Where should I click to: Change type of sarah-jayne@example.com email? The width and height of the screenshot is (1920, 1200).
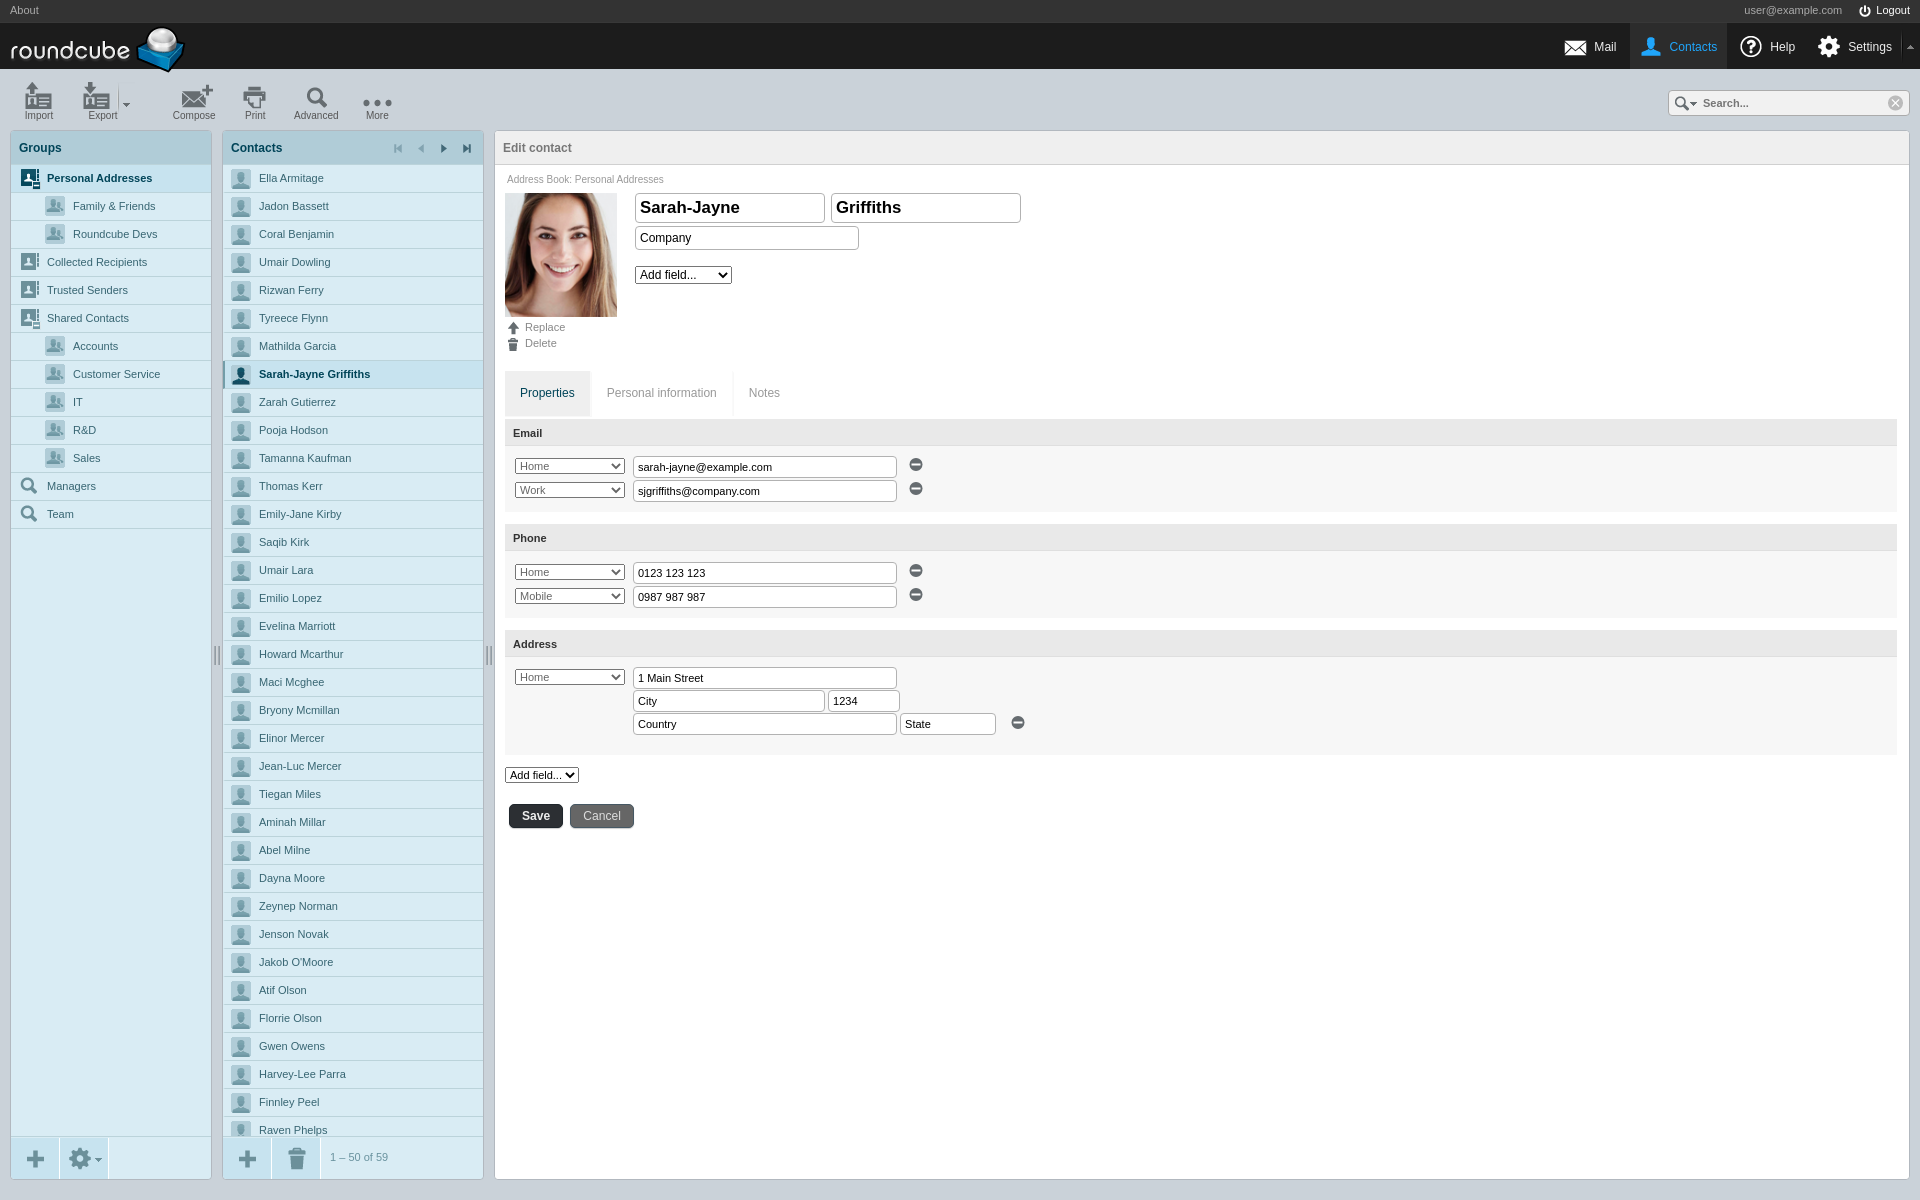pyautogui.click(x=570, y=466)
